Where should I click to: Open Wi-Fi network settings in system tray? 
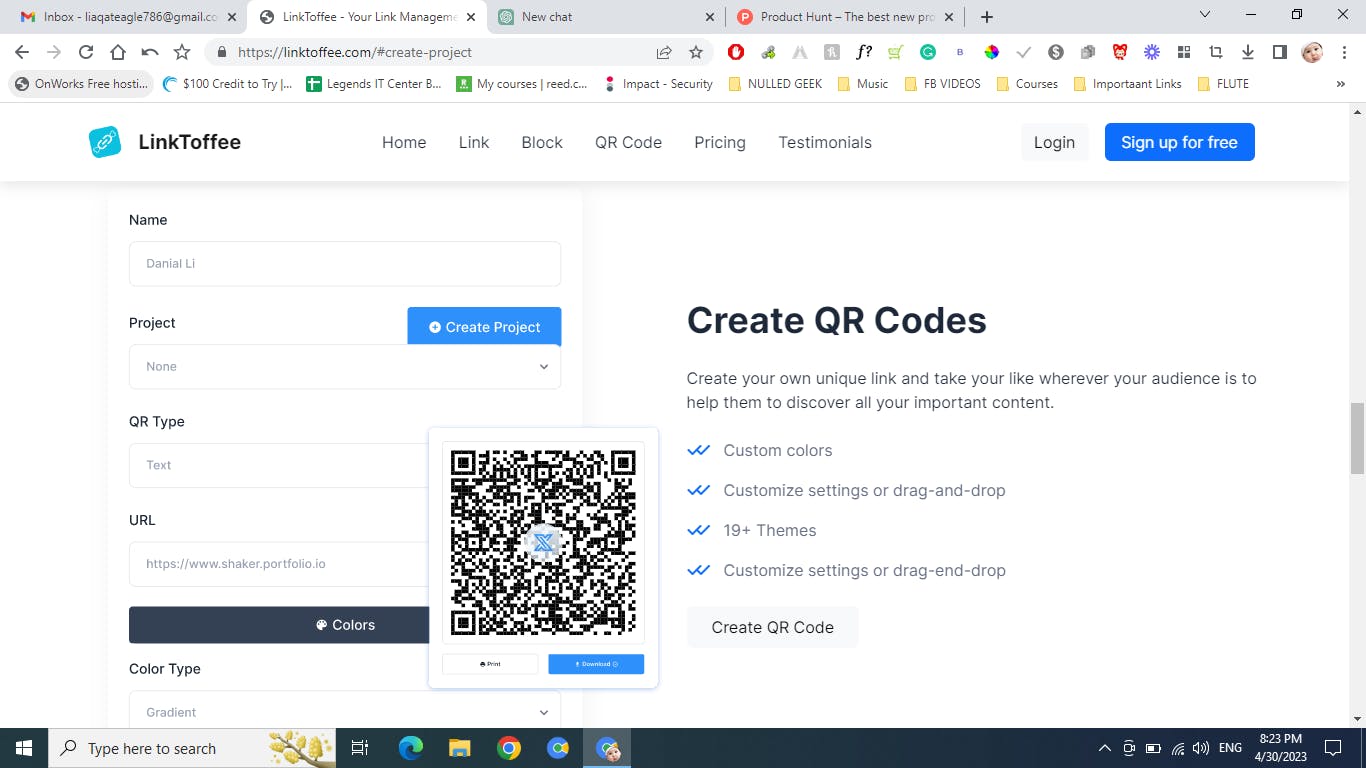tap(1178, 748)
